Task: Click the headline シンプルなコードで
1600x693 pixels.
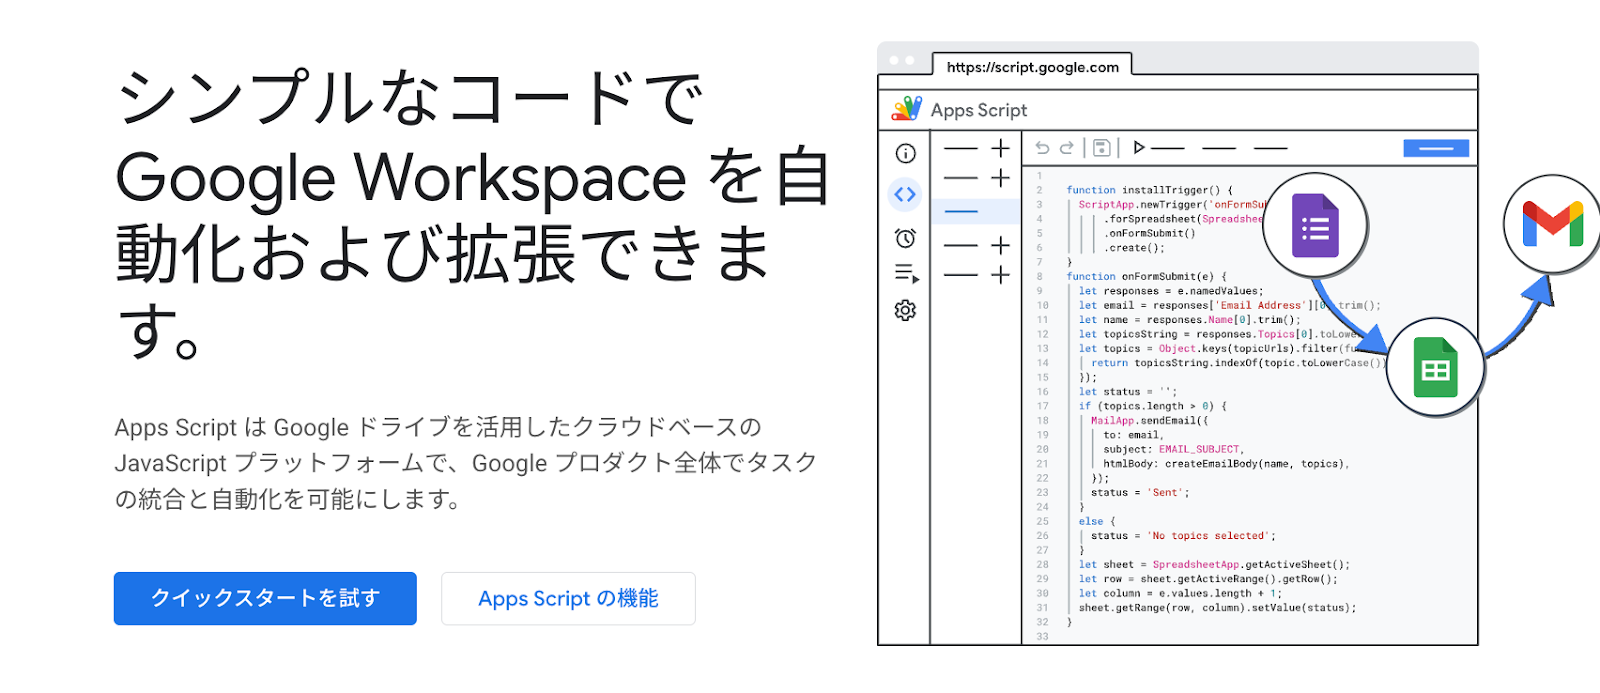Action: [x=410, y=98]
